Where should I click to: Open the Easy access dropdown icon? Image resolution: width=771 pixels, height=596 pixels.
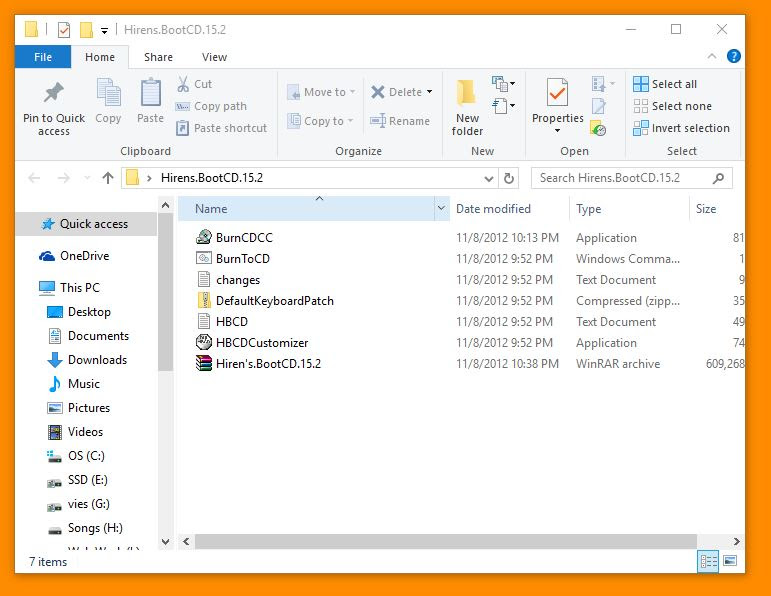[x=504, y=106]
